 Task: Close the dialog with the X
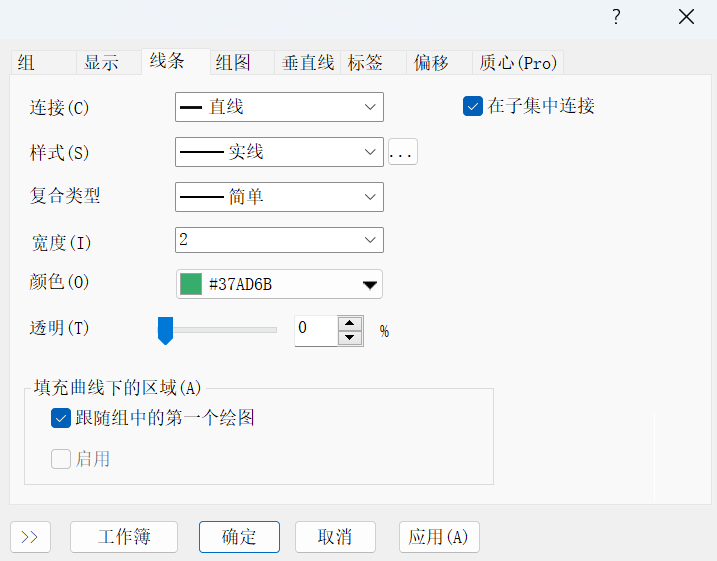pyautogui.click(x=686, y=17)
